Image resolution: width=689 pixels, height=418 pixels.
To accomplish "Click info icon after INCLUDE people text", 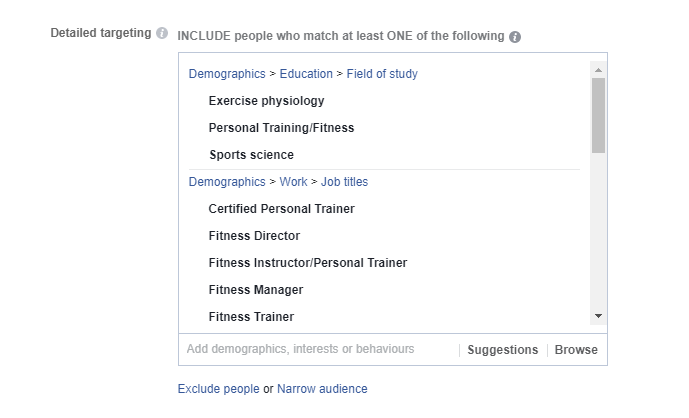I will click(515, 37).
